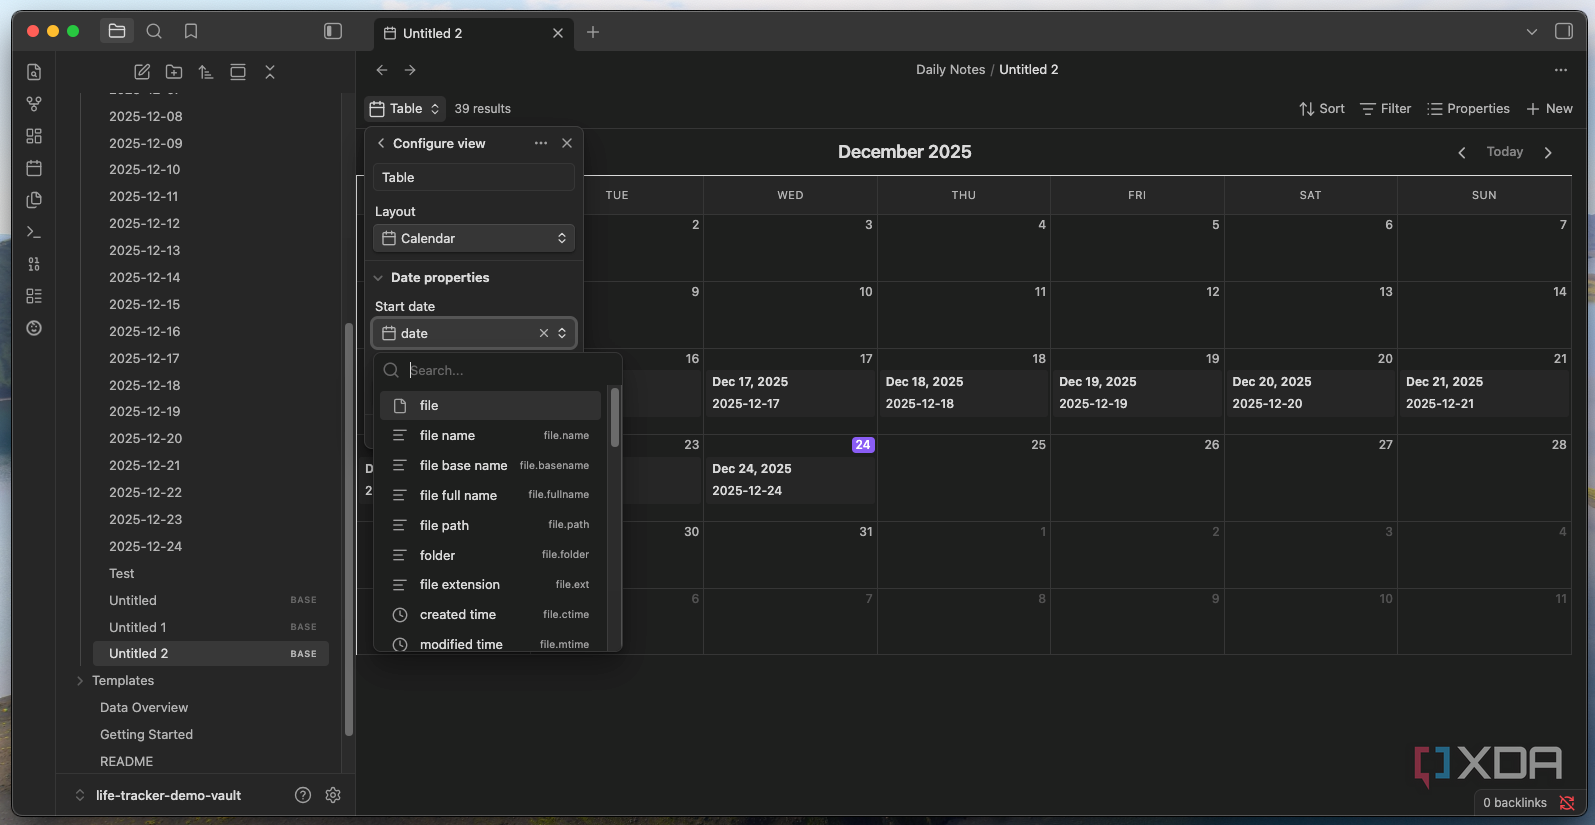Open today's daily note calendar ribbon icon
1595x825 pixels.
34,168
